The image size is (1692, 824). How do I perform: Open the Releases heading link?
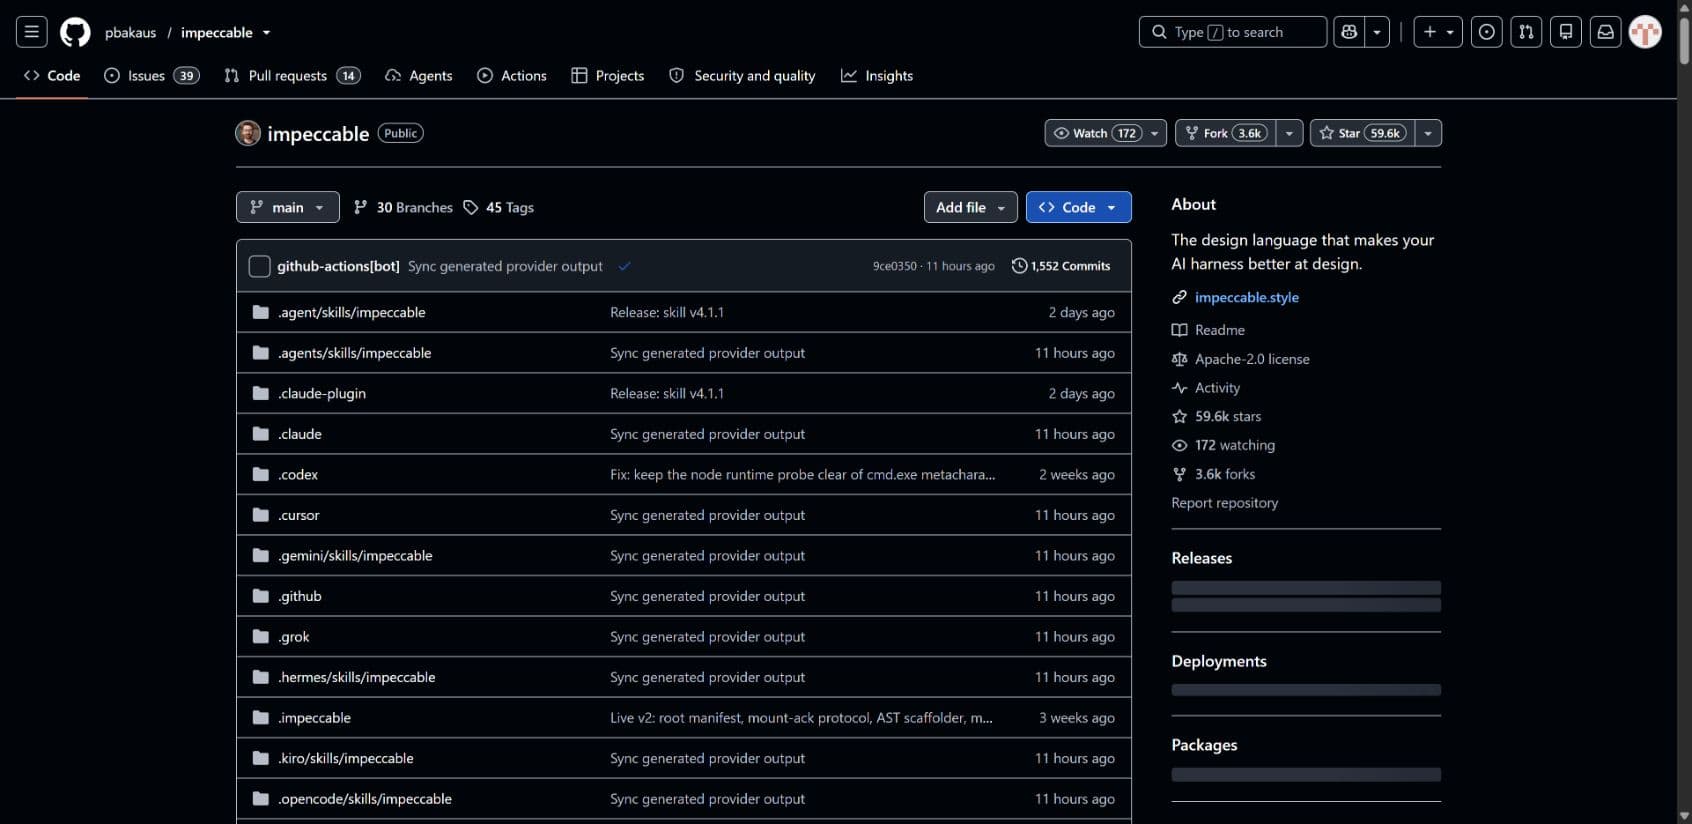point(1202,558)
